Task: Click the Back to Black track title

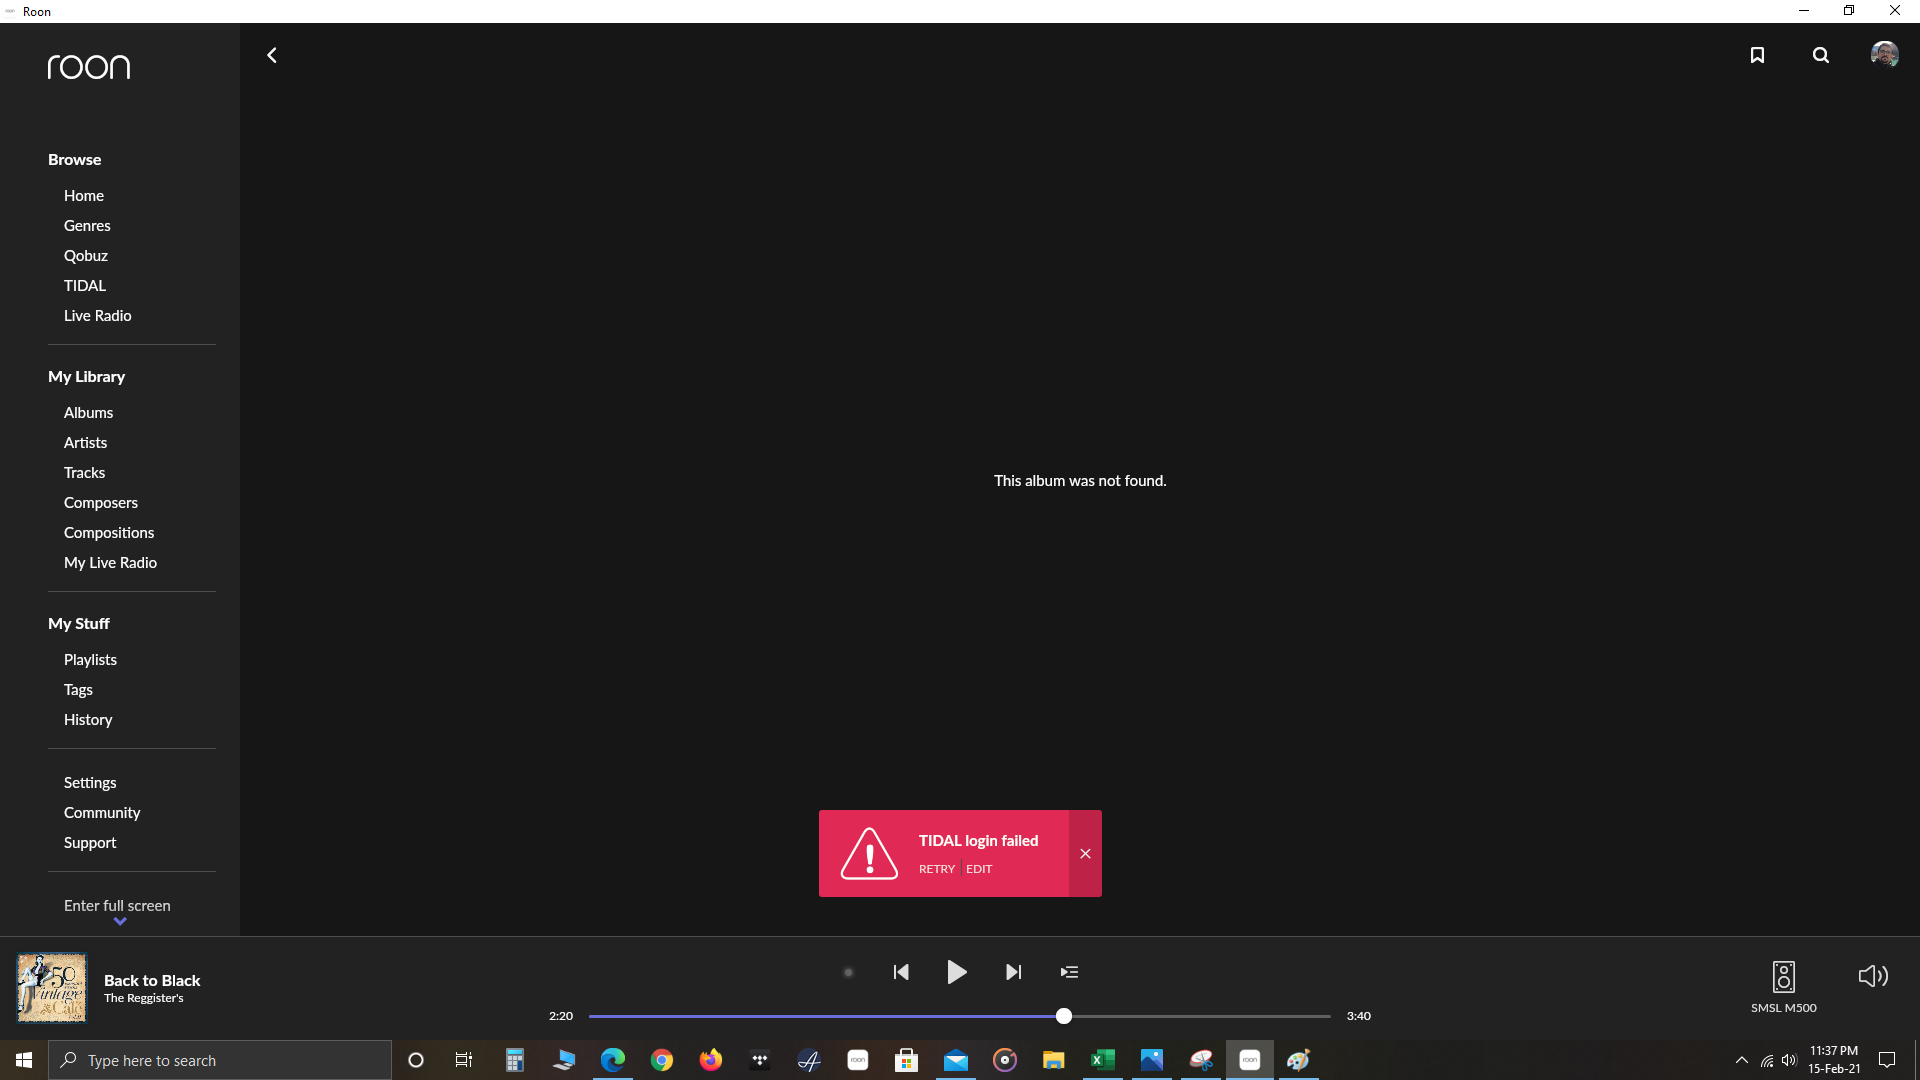Action: [152, 980]
